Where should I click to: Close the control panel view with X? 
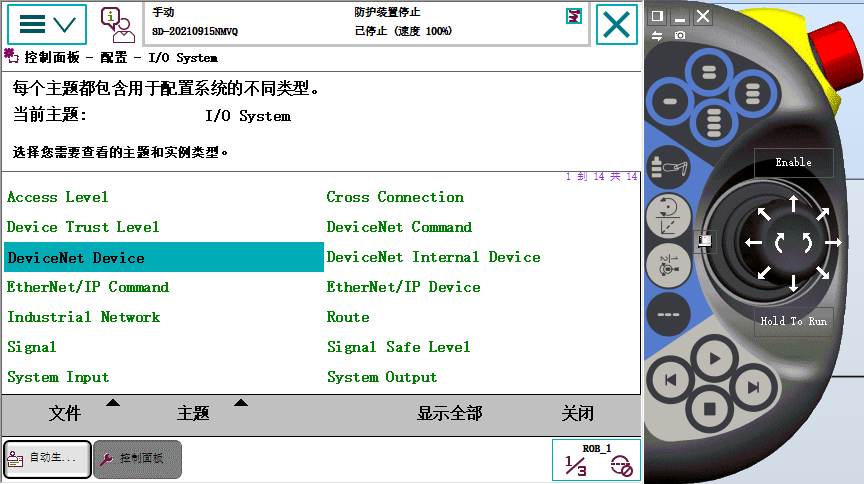click(x=617, y=24)
